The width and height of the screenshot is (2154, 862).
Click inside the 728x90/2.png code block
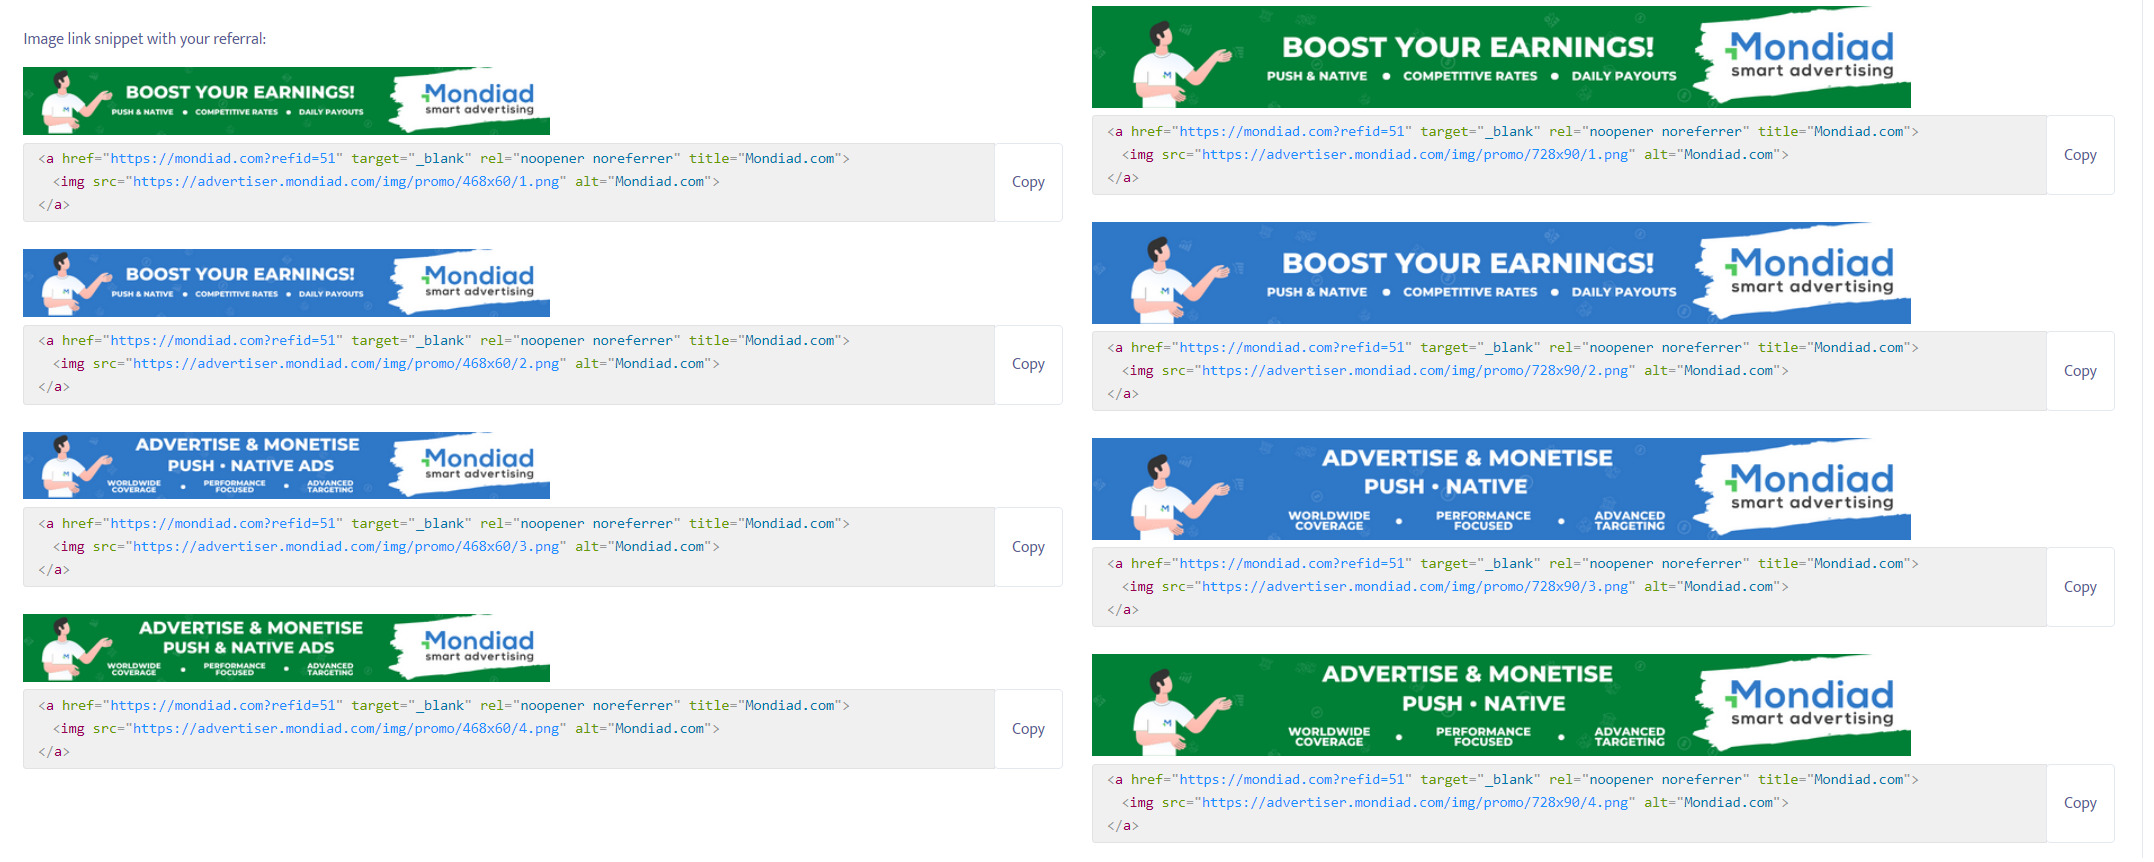point(1568,371)
